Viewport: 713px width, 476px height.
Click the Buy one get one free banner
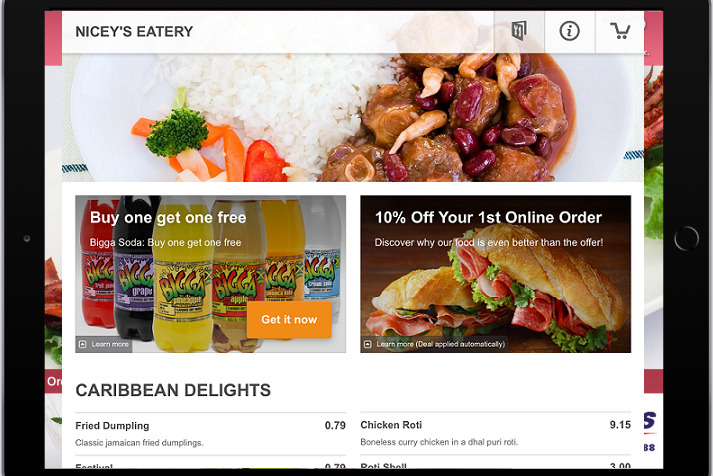coord(211,274)
